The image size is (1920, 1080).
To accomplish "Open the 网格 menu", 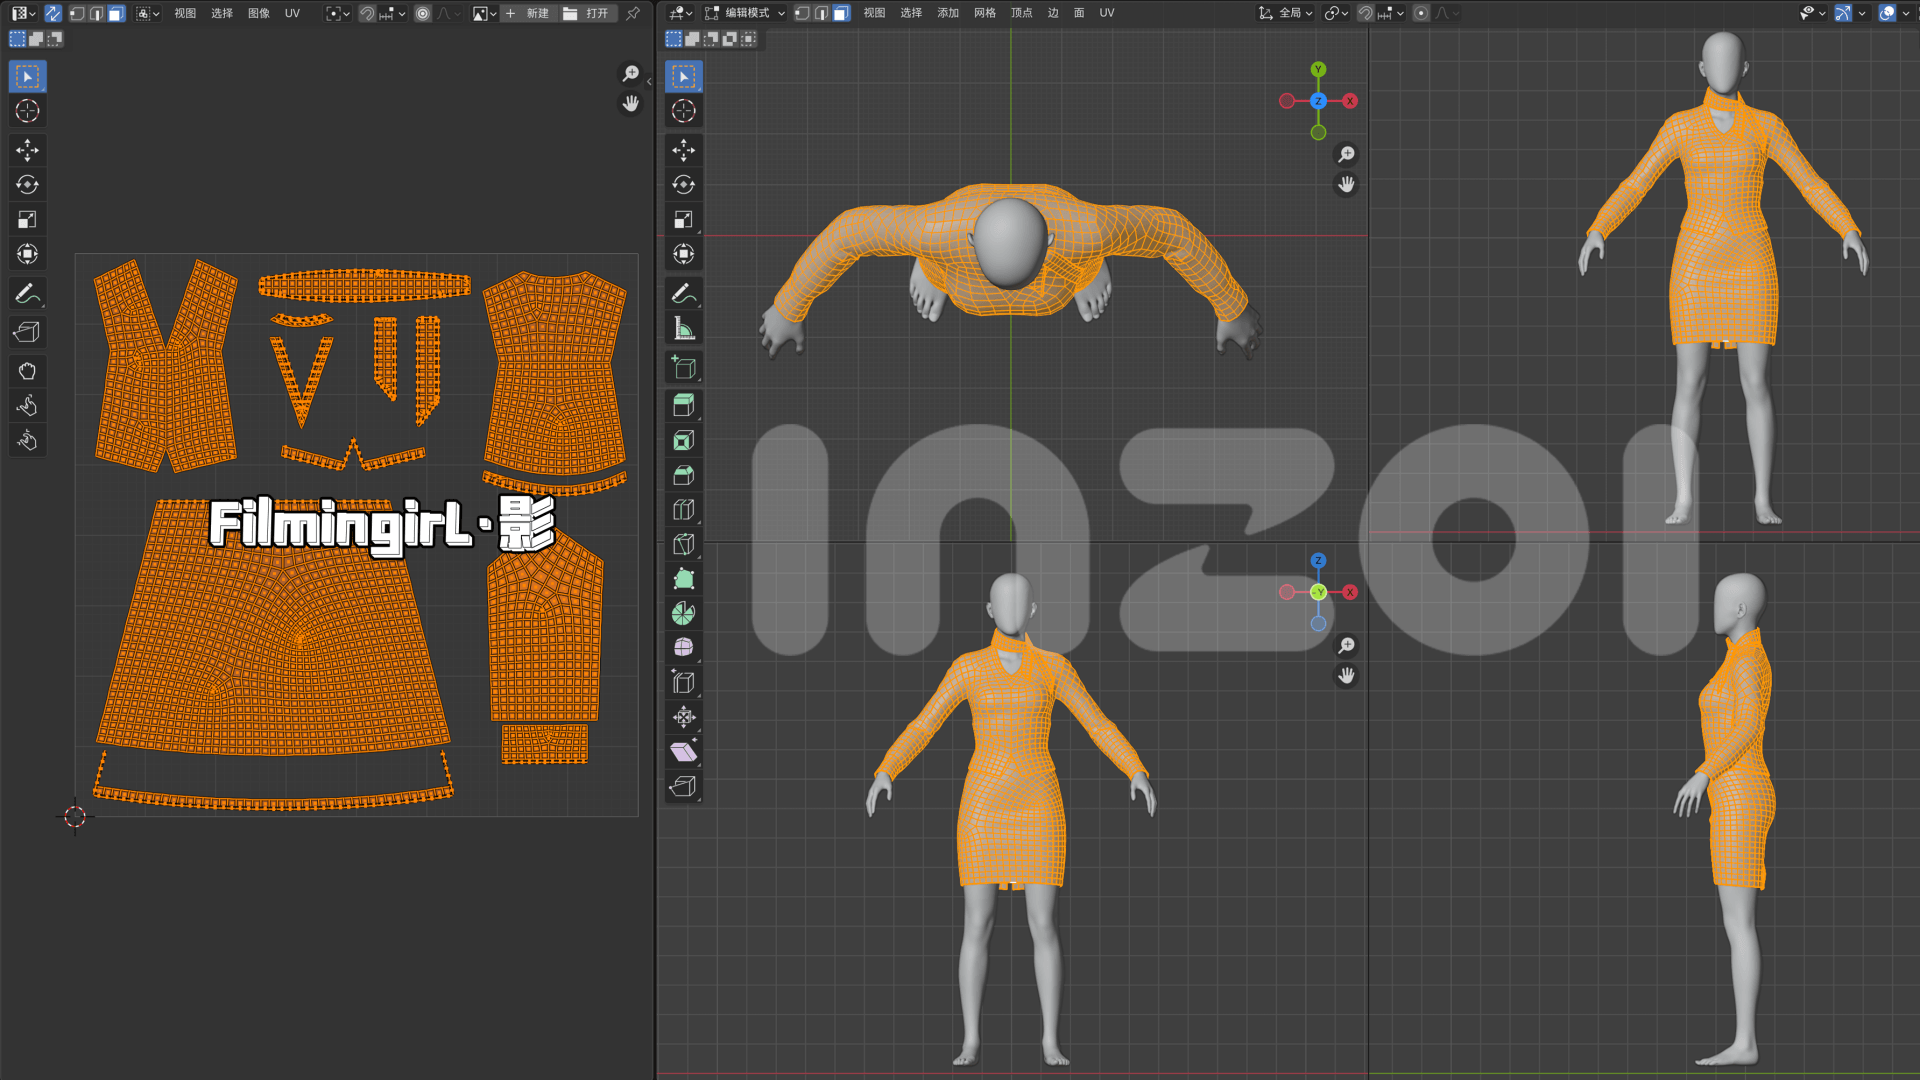I will point(985,13).
